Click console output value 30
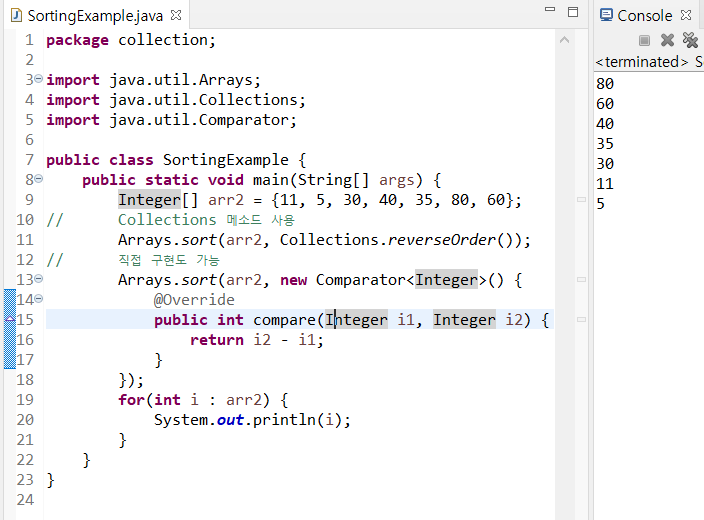 (x=605, y=163)
